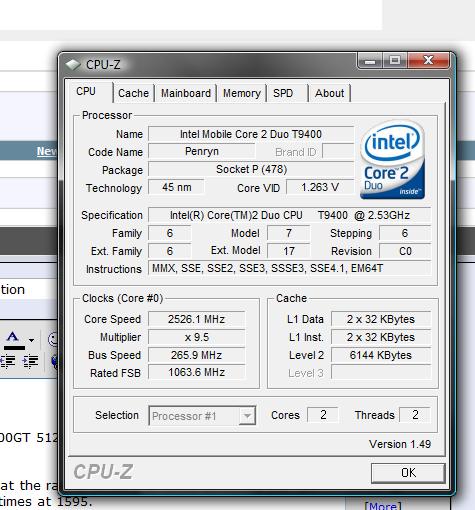Click the Stepping value 6
The image size is (475, 510).
[405, 233]
